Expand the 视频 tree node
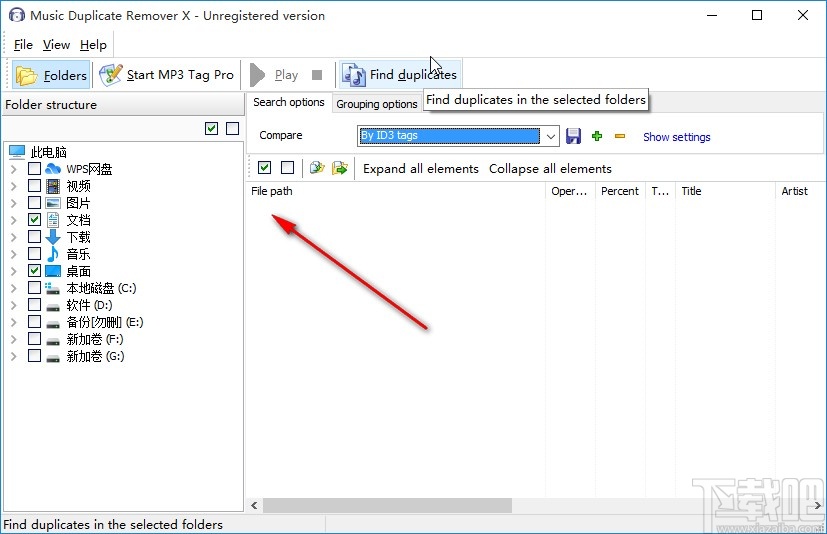The image size is (827, 534). pos(14,186)
